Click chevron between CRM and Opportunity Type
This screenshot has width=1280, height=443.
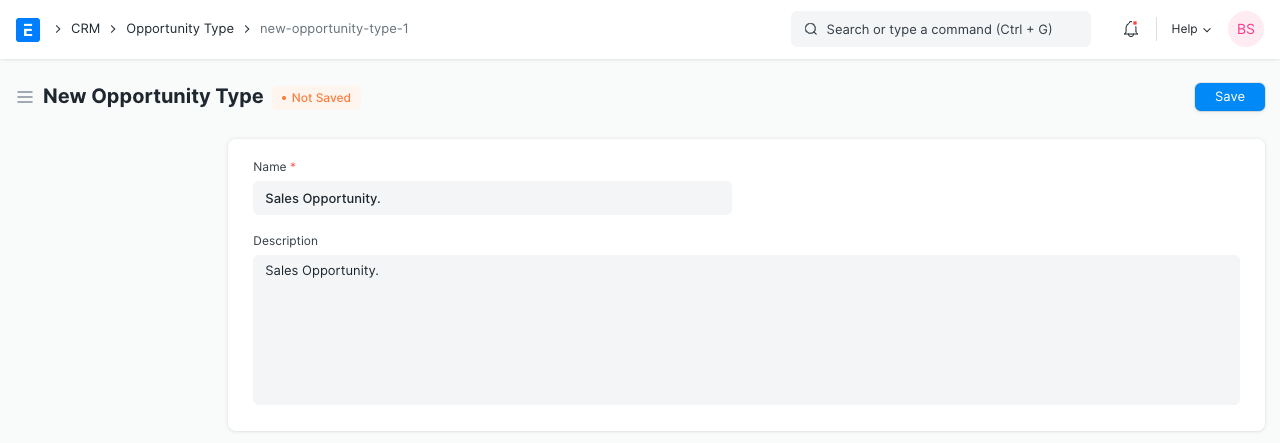(113, 29)
